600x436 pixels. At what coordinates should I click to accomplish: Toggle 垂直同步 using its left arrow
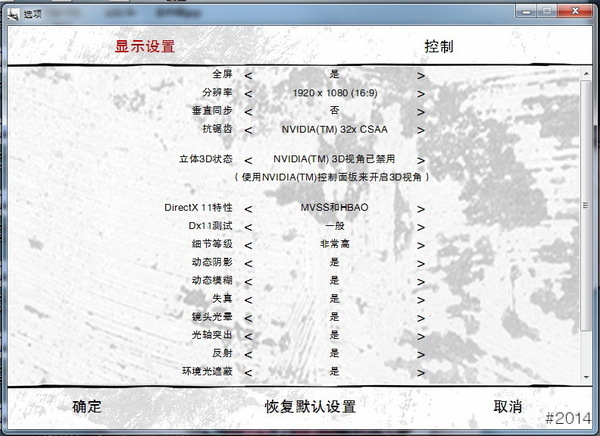click(x=248, y=112)
